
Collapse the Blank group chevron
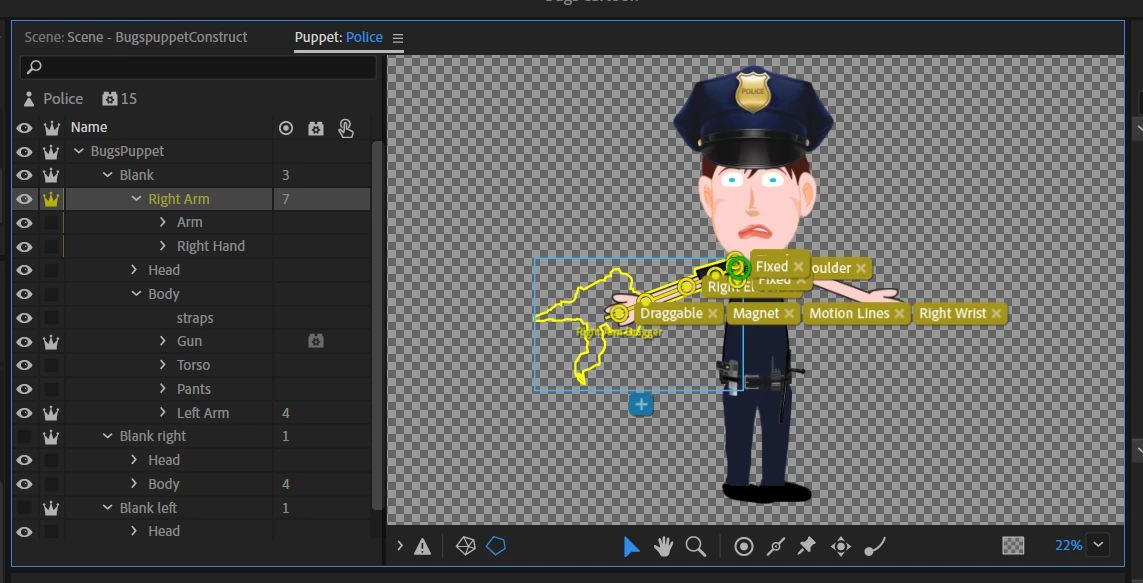(107, 175)
